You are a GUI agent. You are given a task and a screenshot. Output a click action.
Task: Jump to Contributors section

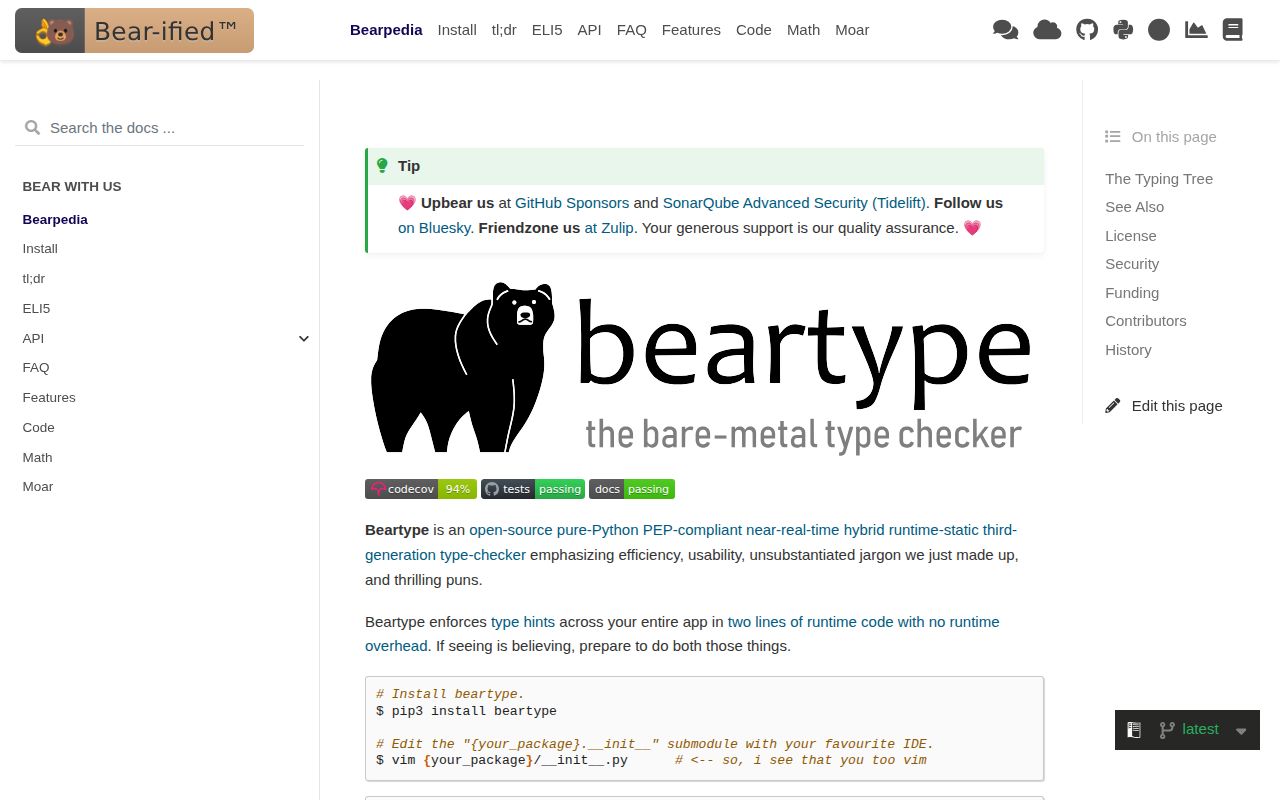(x=1146, y=321)
